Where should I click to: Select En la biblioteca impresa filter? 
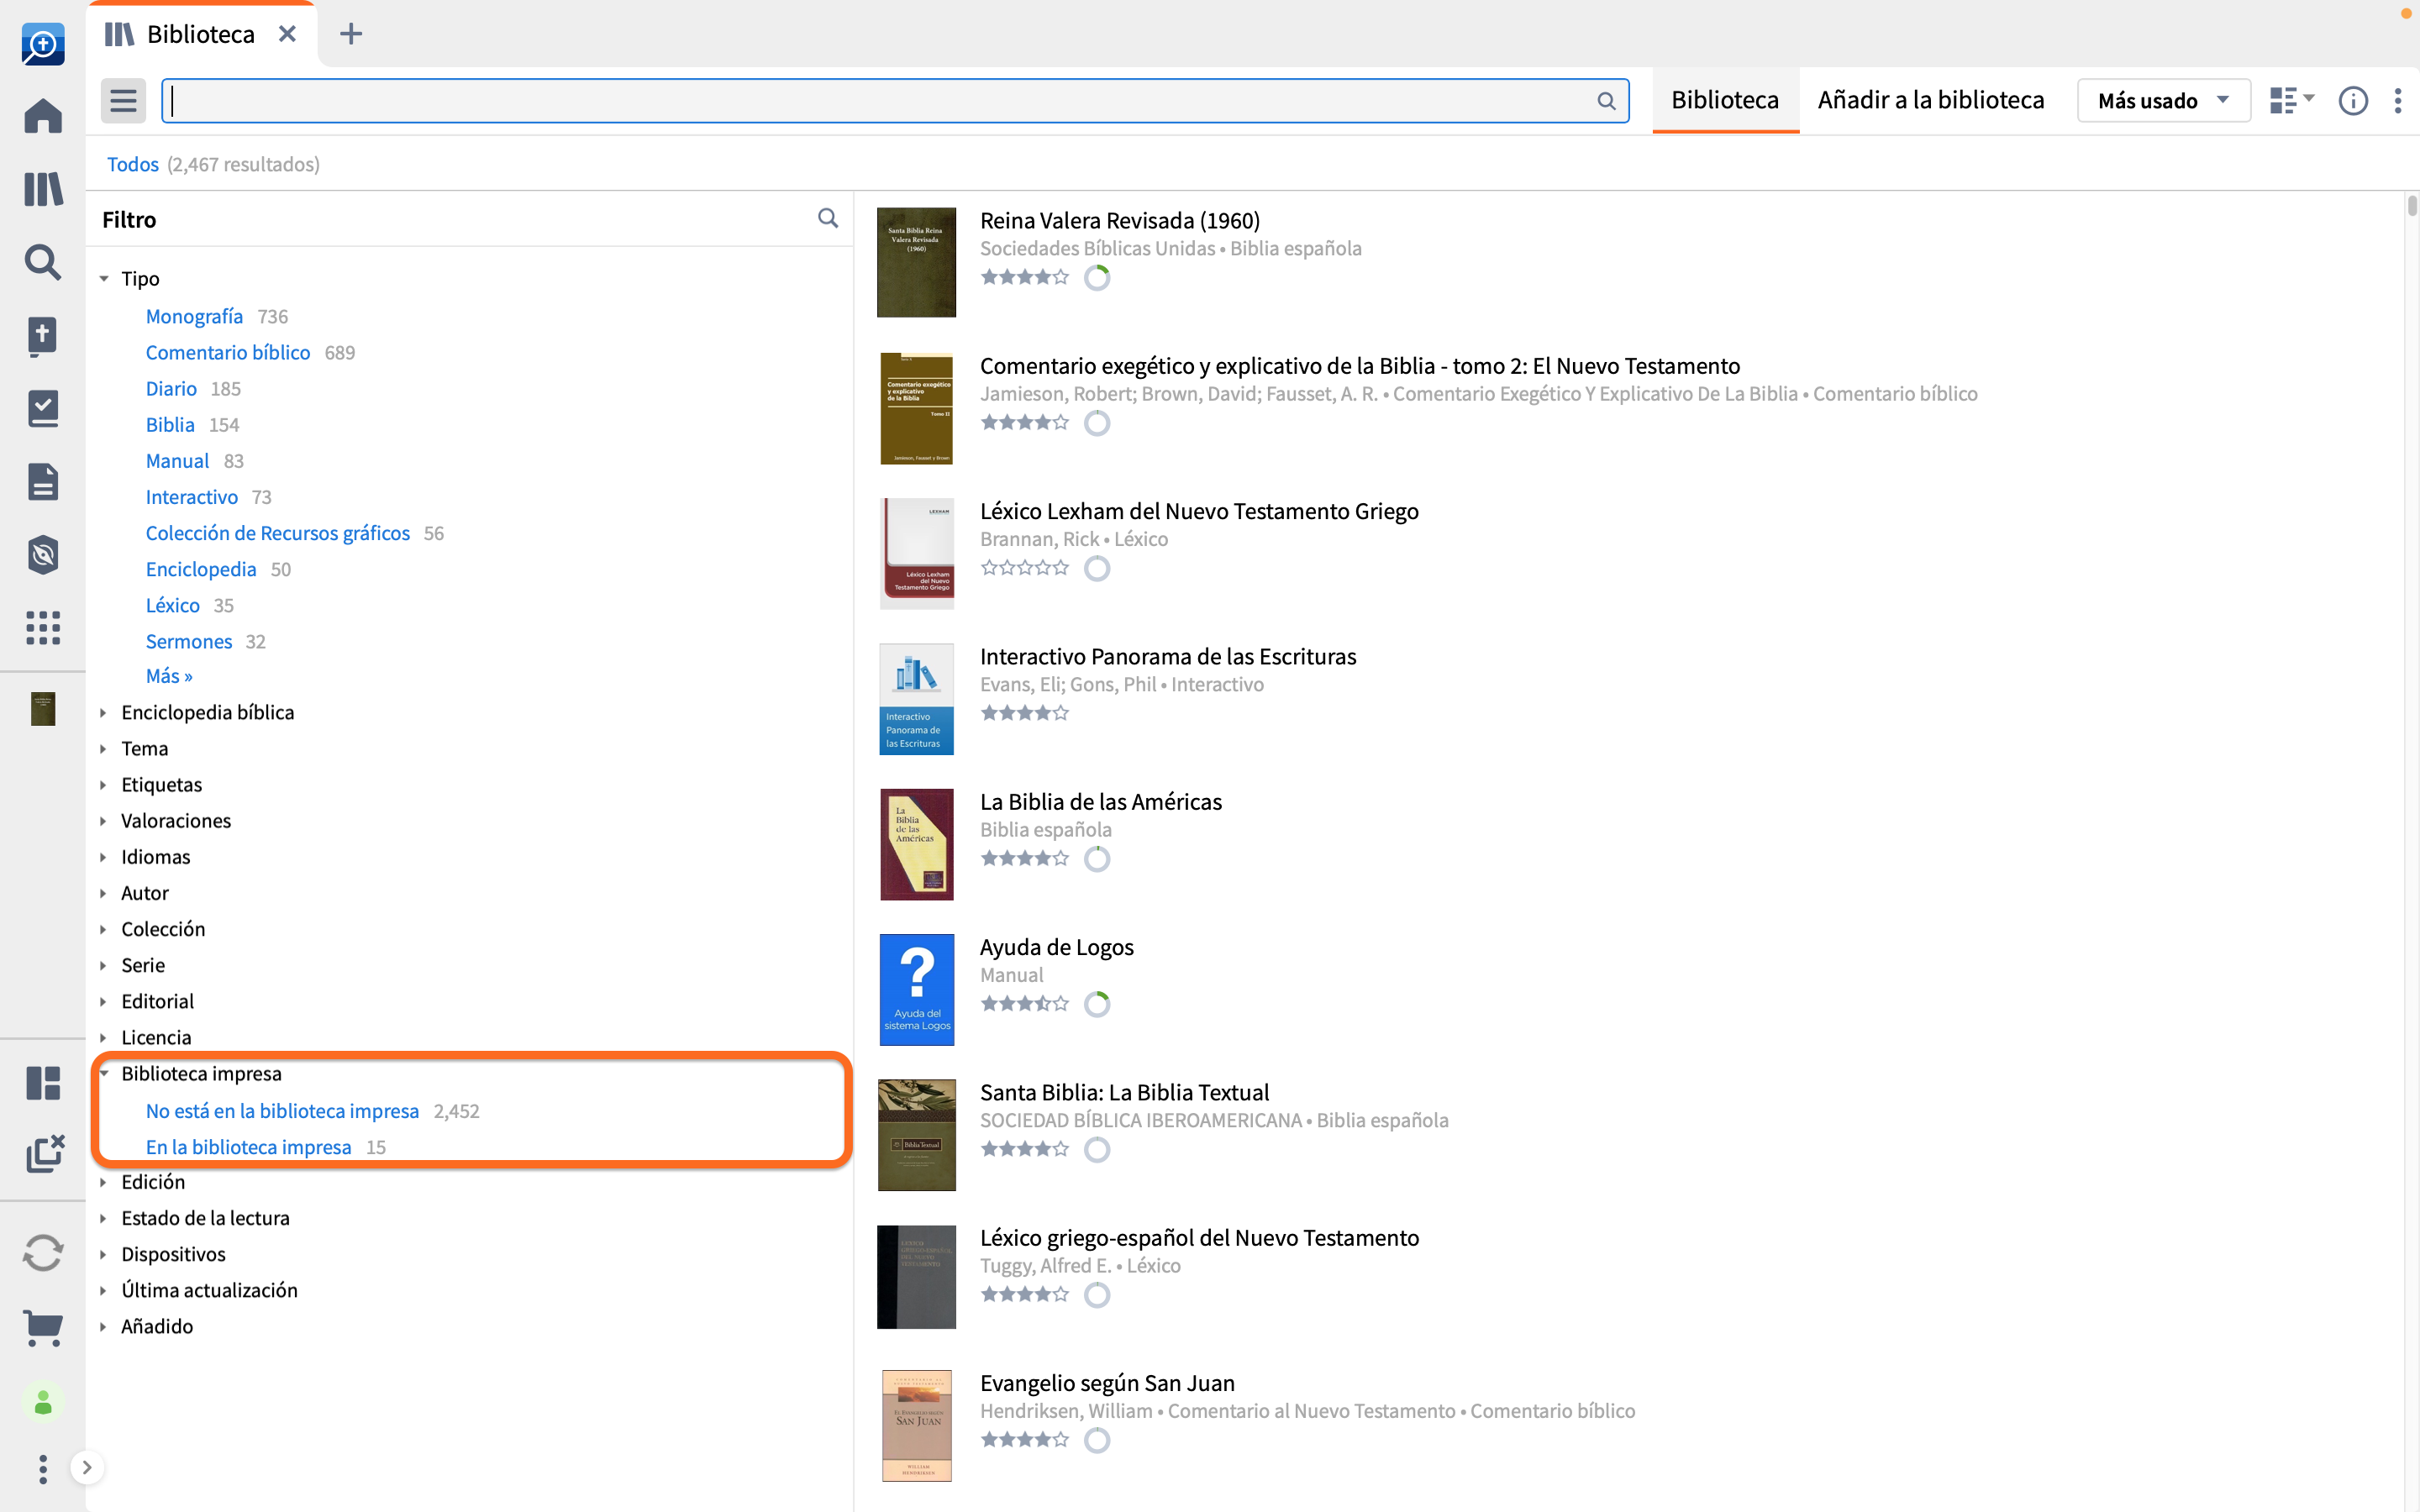tap(248, 1147)
